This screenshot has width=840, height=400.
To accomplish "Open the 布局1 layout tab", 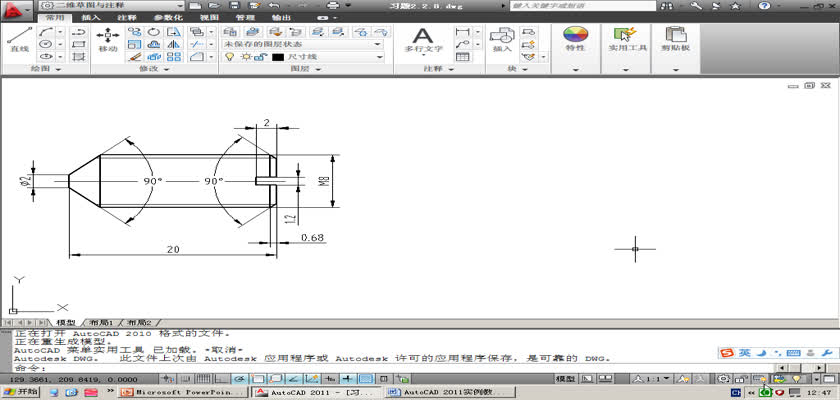I will 101,323.
